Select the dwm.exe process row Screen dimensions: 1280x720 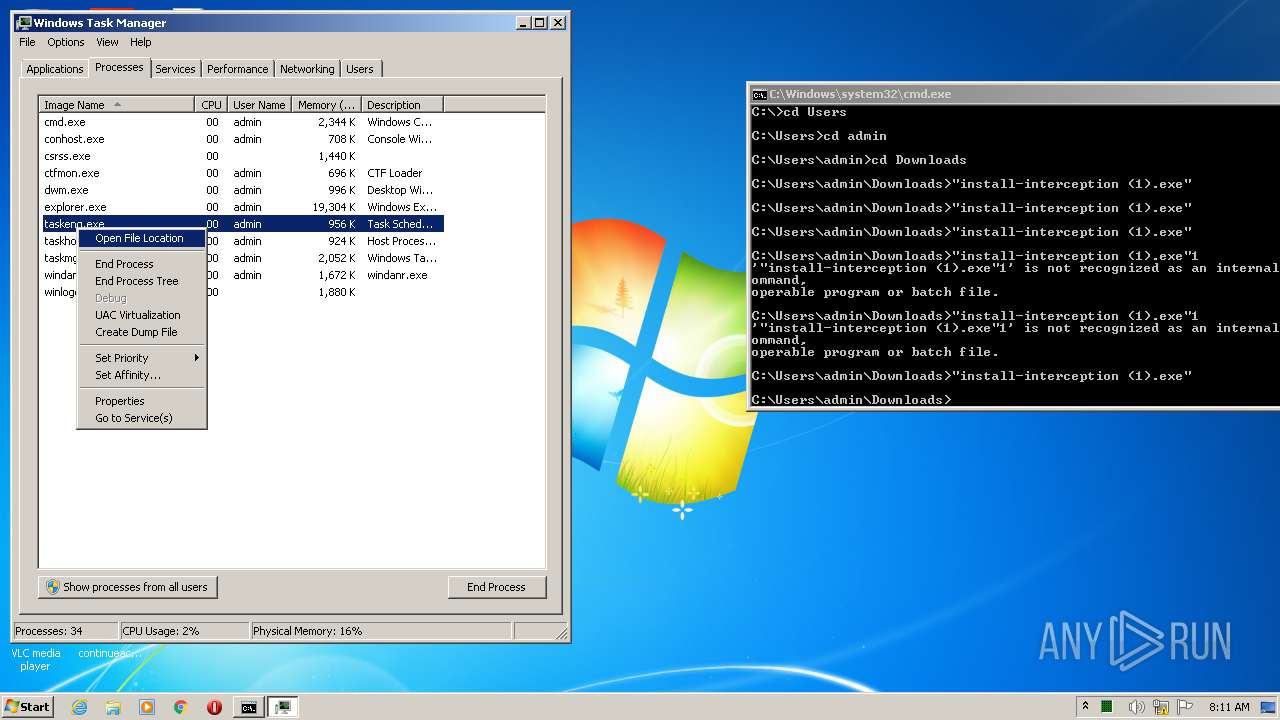point(241,190)
